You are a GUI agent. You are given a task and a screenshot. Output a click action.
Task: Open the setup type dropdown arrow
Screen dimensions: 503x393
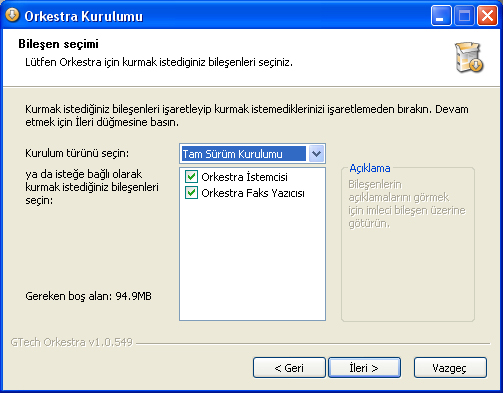316,154
